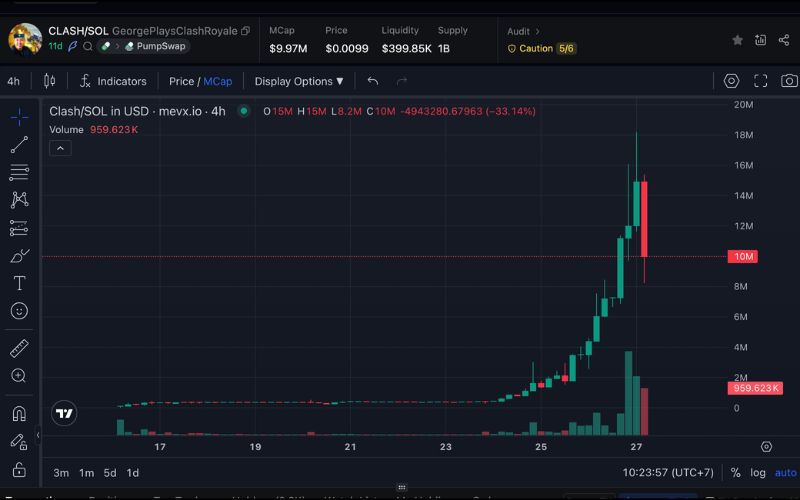Select the crosshair cursor tool

tap(19, 117)
